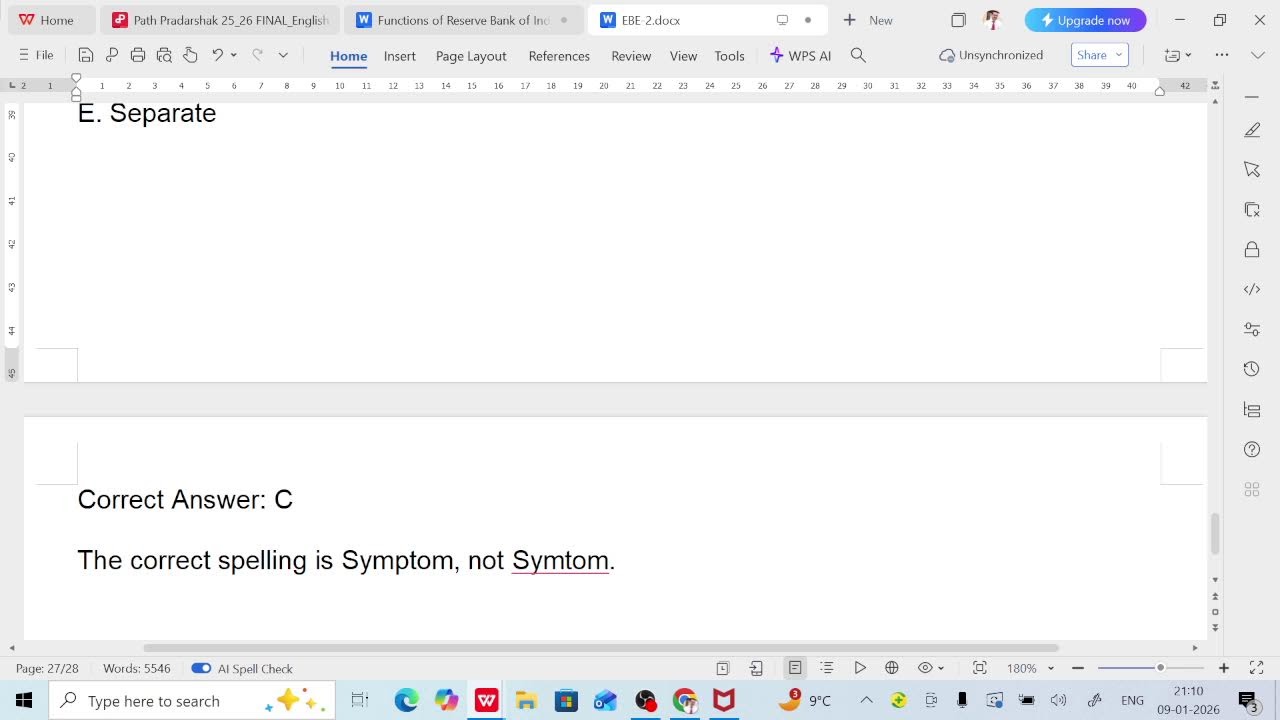
Task: Click the Print icon
Action: (138, 56)
